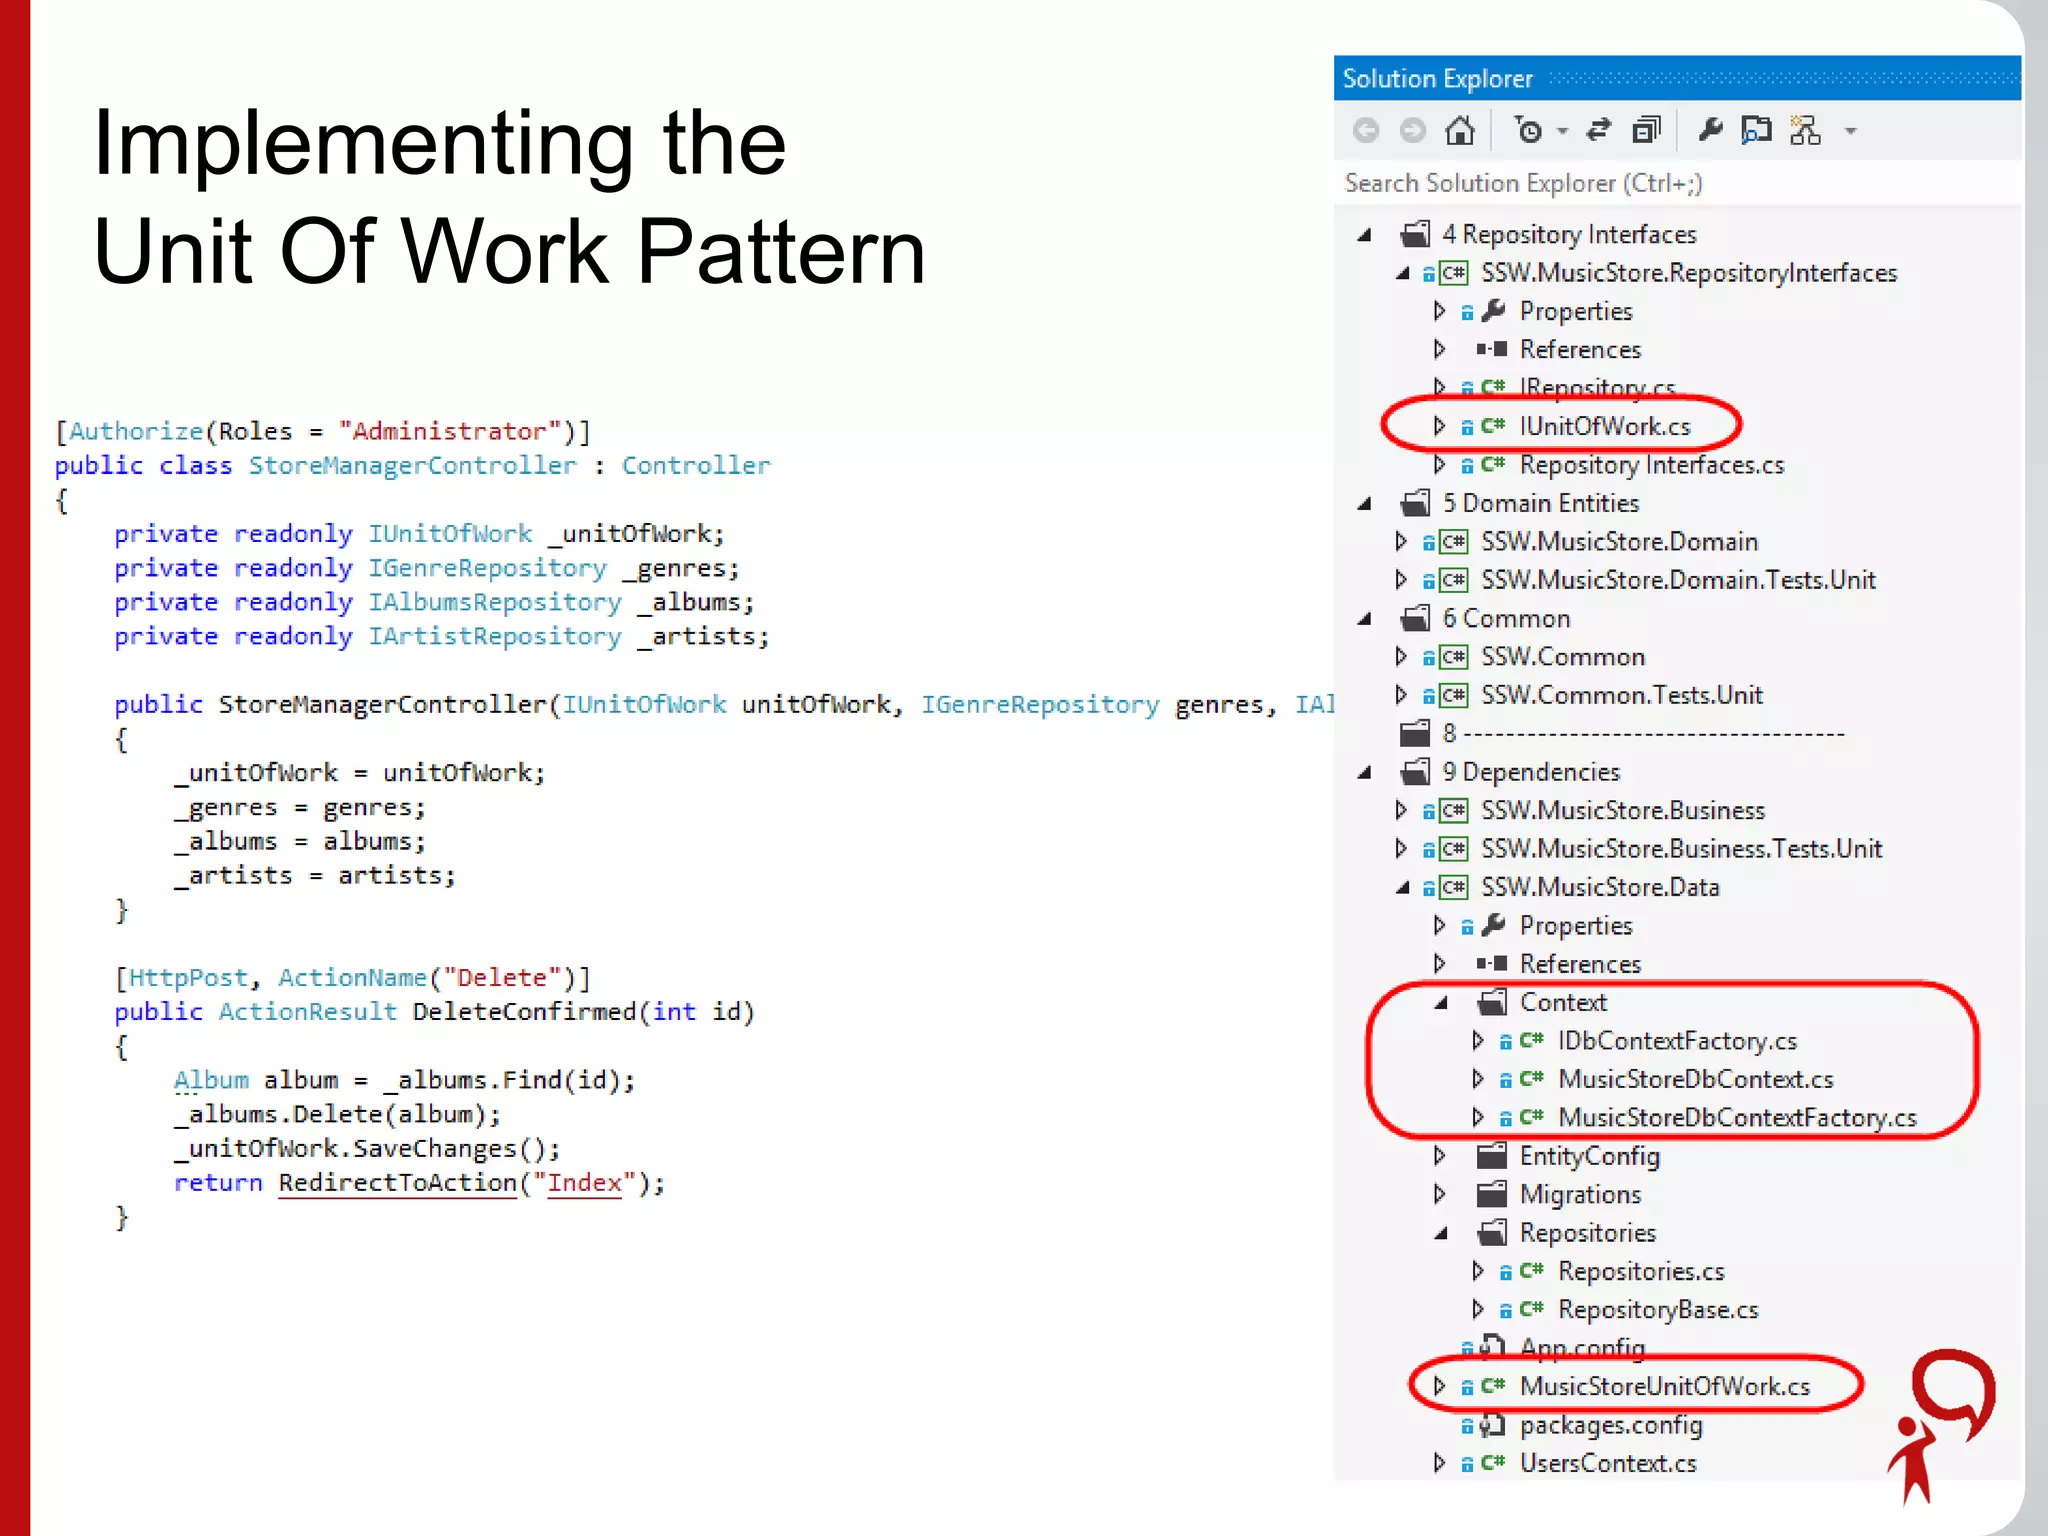Click Sync with Active Document arrows icon
Screen dimensions: 2048x1536
pyautogui.click(x=1599, y=130)
